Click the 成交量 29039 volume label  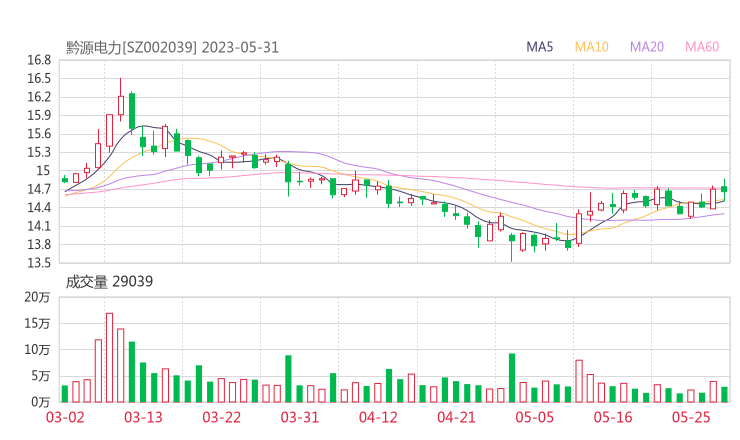(109, 282)
